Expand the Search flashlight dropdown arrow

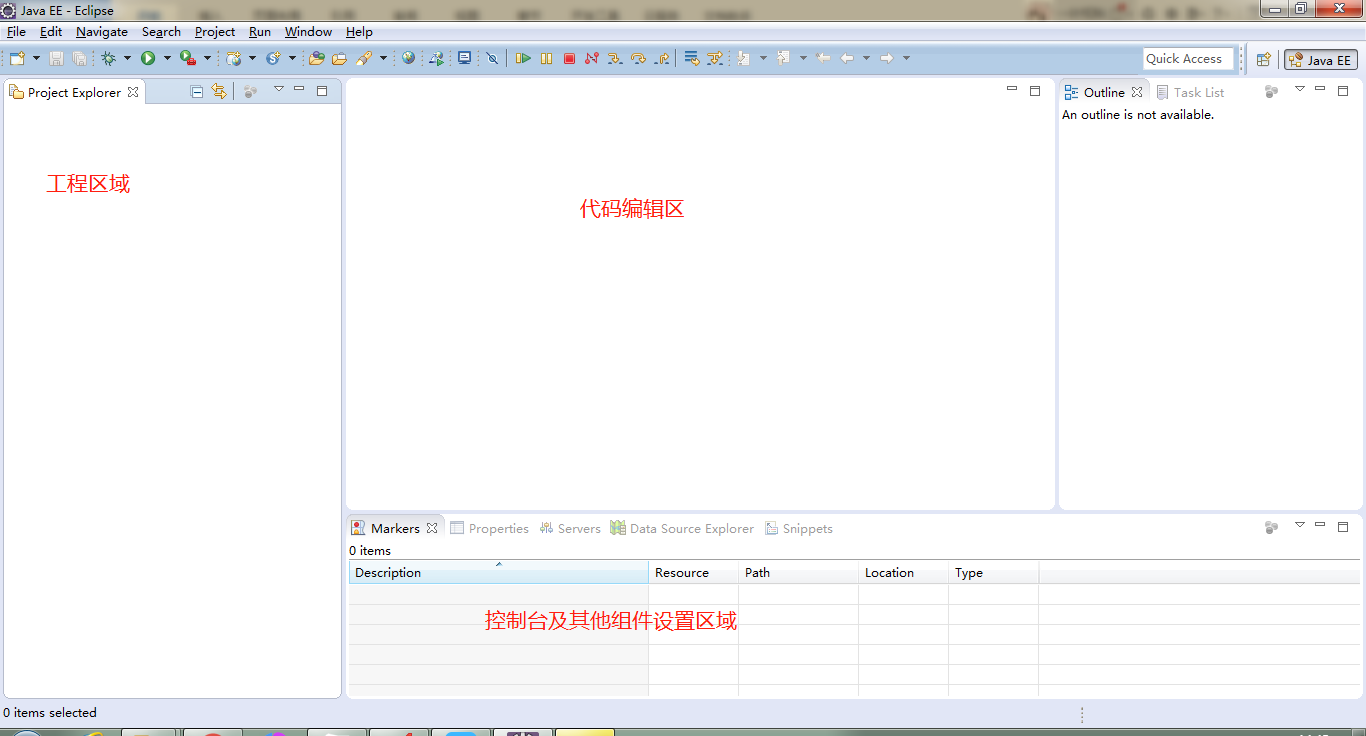[x=383, y=58]
